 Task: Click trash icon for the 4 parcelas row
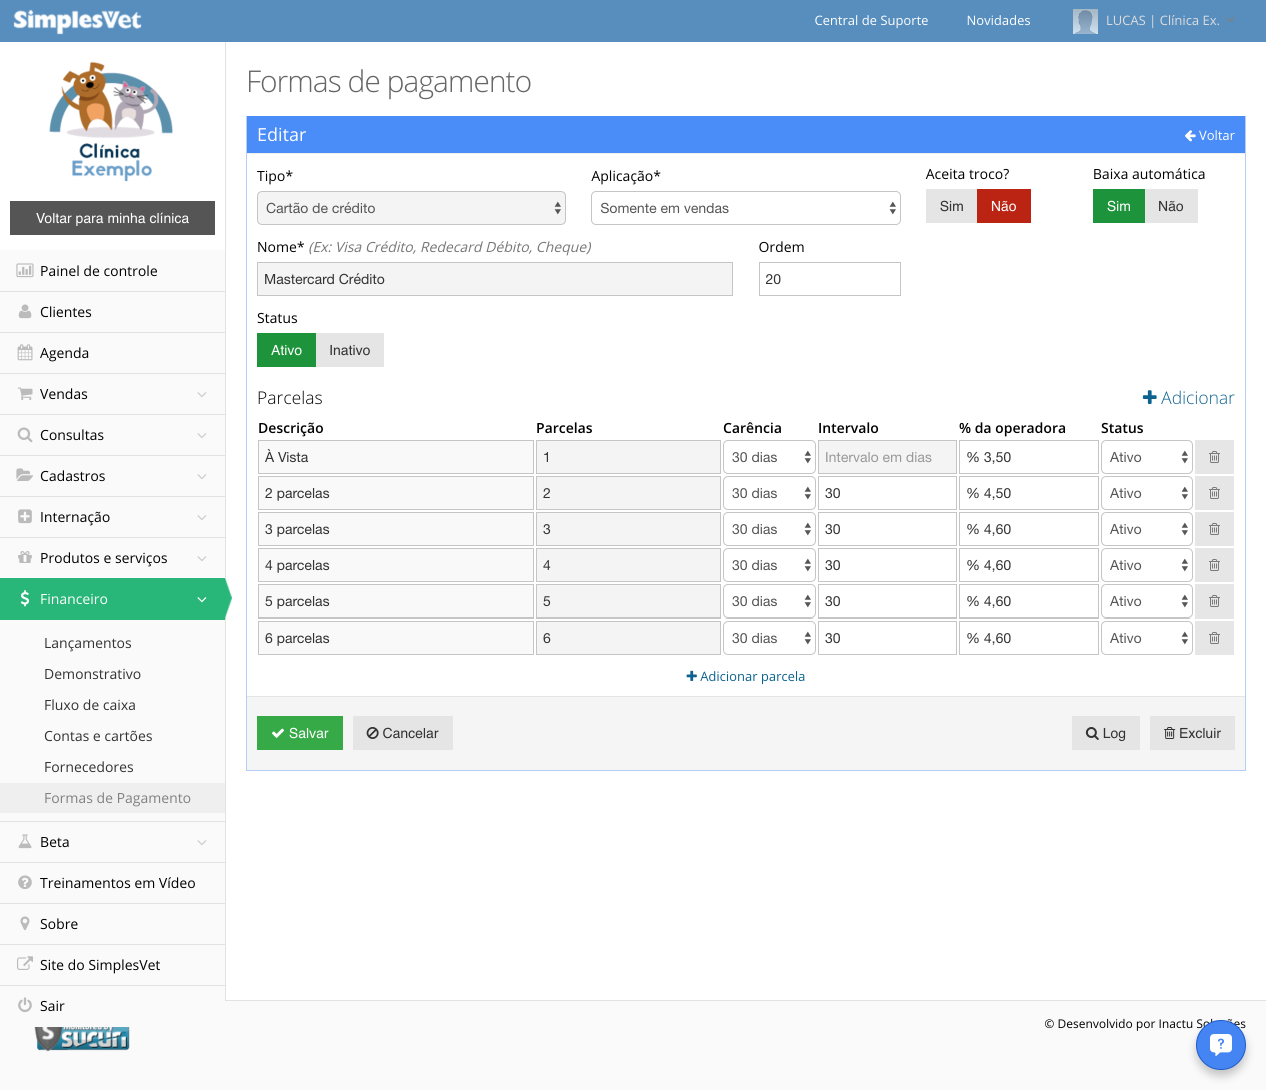point(1214,565)
